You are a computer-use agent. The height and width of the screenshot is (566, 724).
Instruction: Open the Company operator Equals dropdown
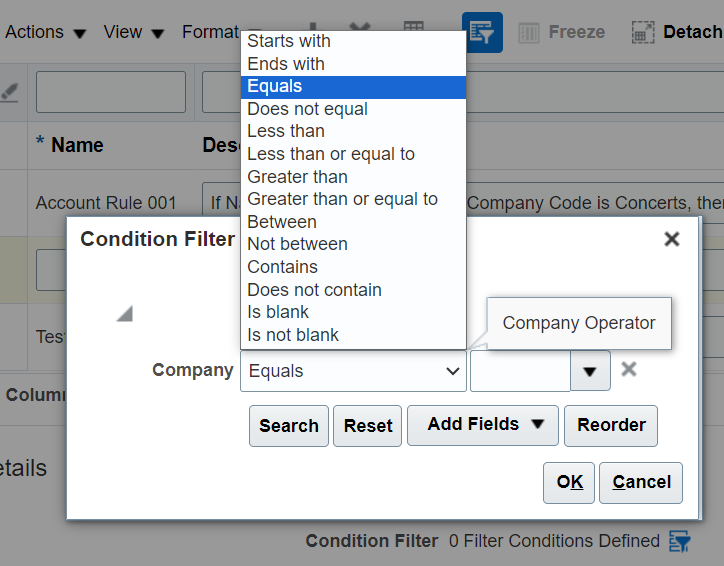(353, 371)
